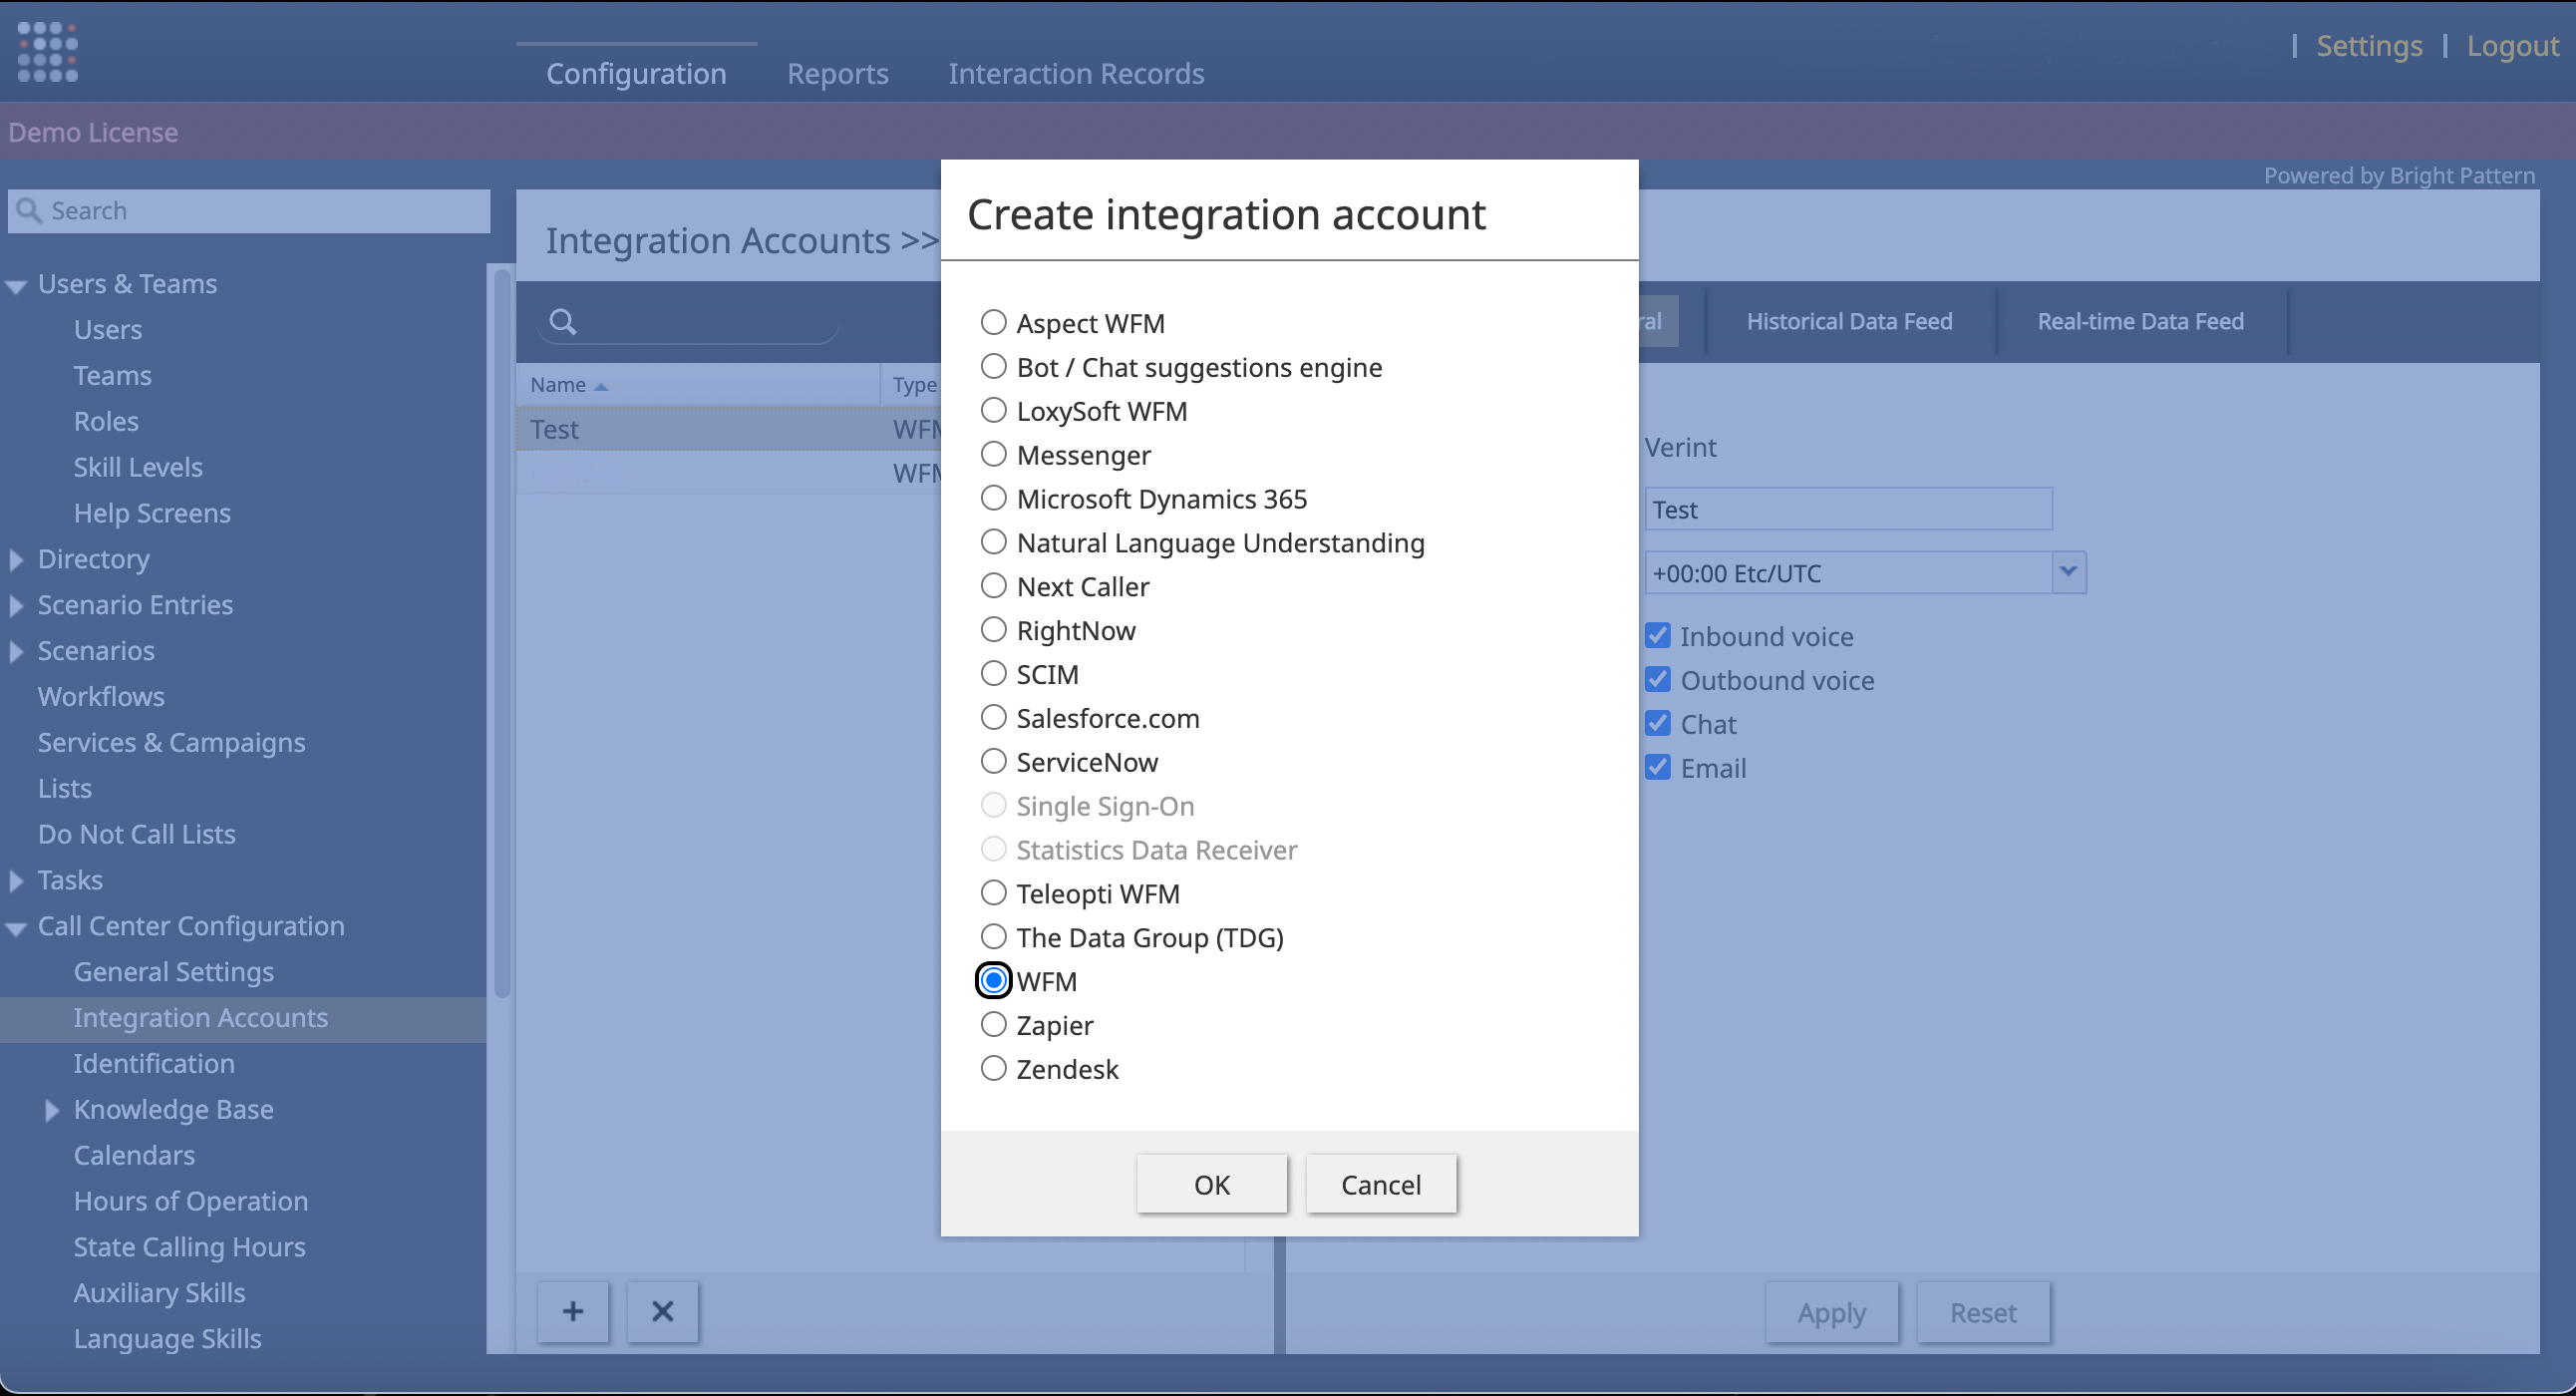The height and width of the screenshot is (1396, 2576).
Task: Collapse the Call Center Configuration section
Action: (16, 928)
